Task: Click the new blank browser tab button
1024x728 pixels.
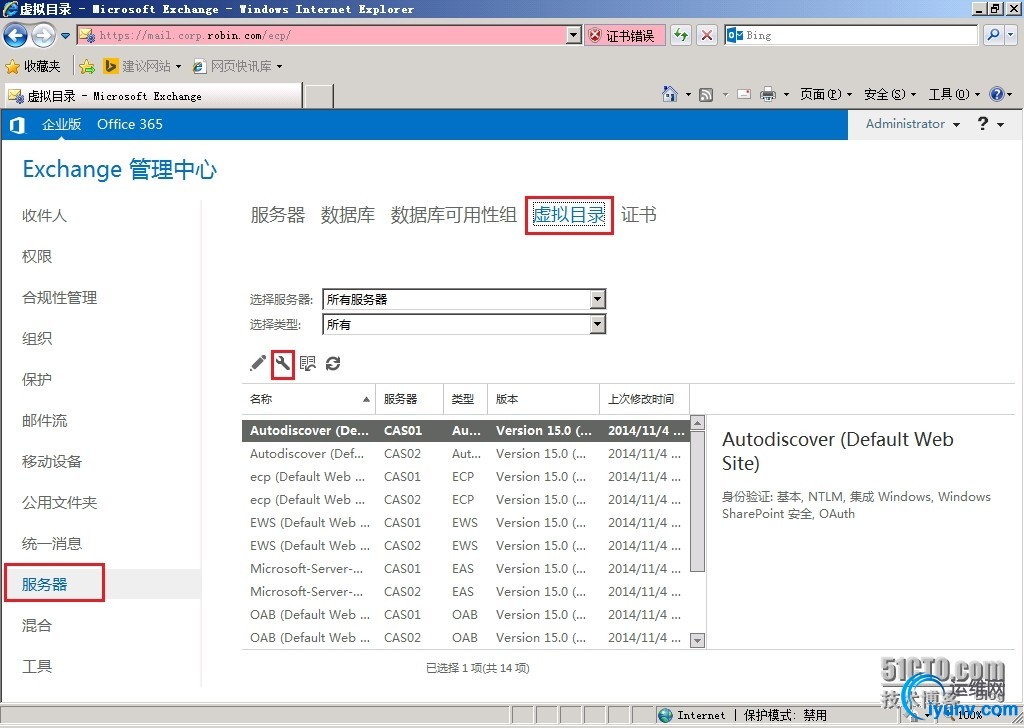Action: tap(319, 96)
